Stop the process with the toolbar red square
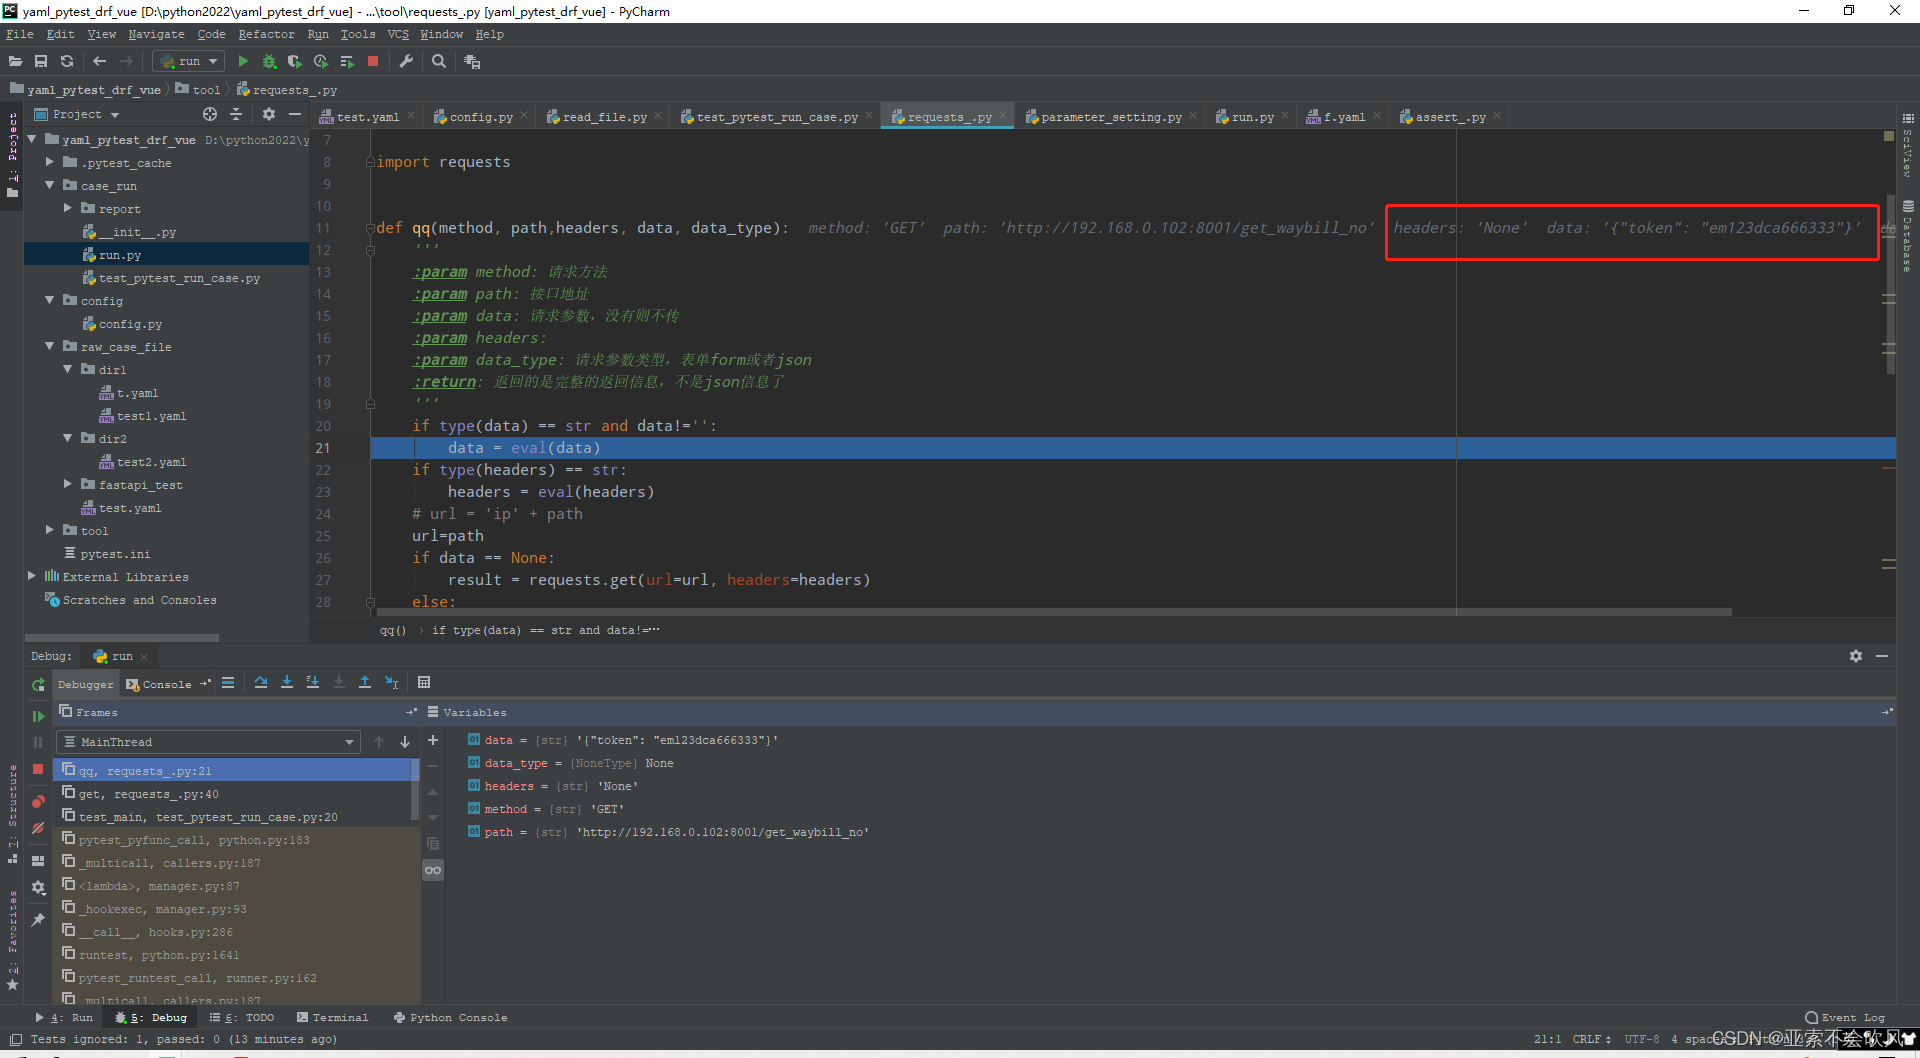The height and width of the screenshot is (1058, 1920). [x=373, y=61]
